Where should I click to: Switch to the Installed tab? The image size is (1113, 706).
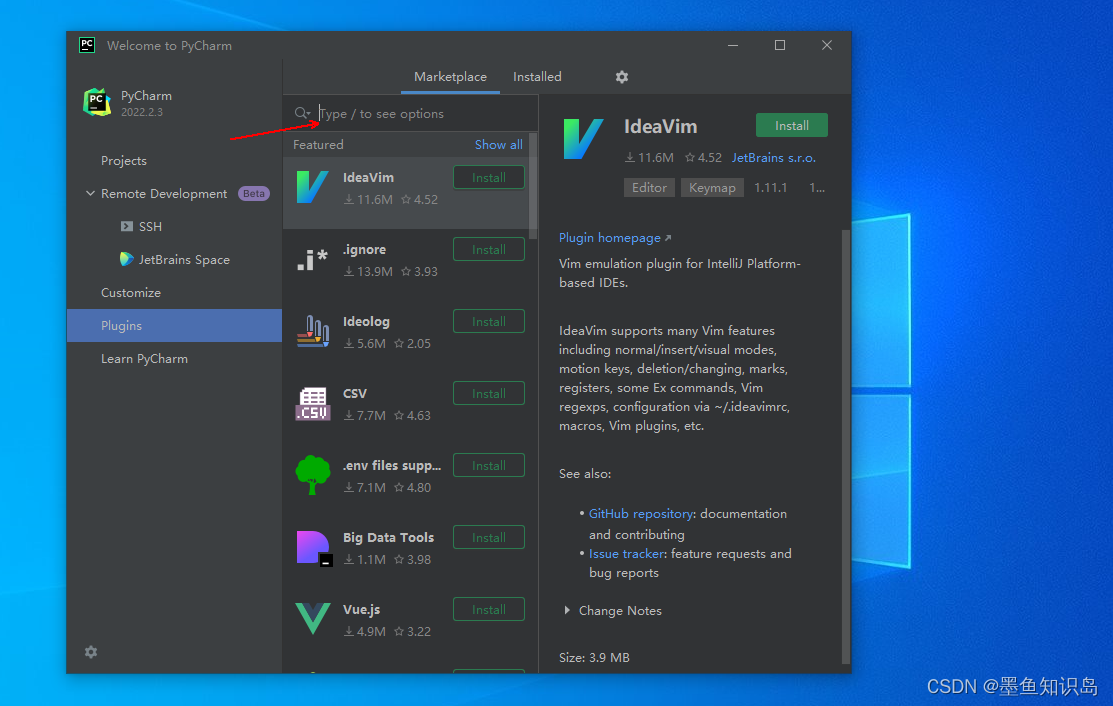(537, 77)
